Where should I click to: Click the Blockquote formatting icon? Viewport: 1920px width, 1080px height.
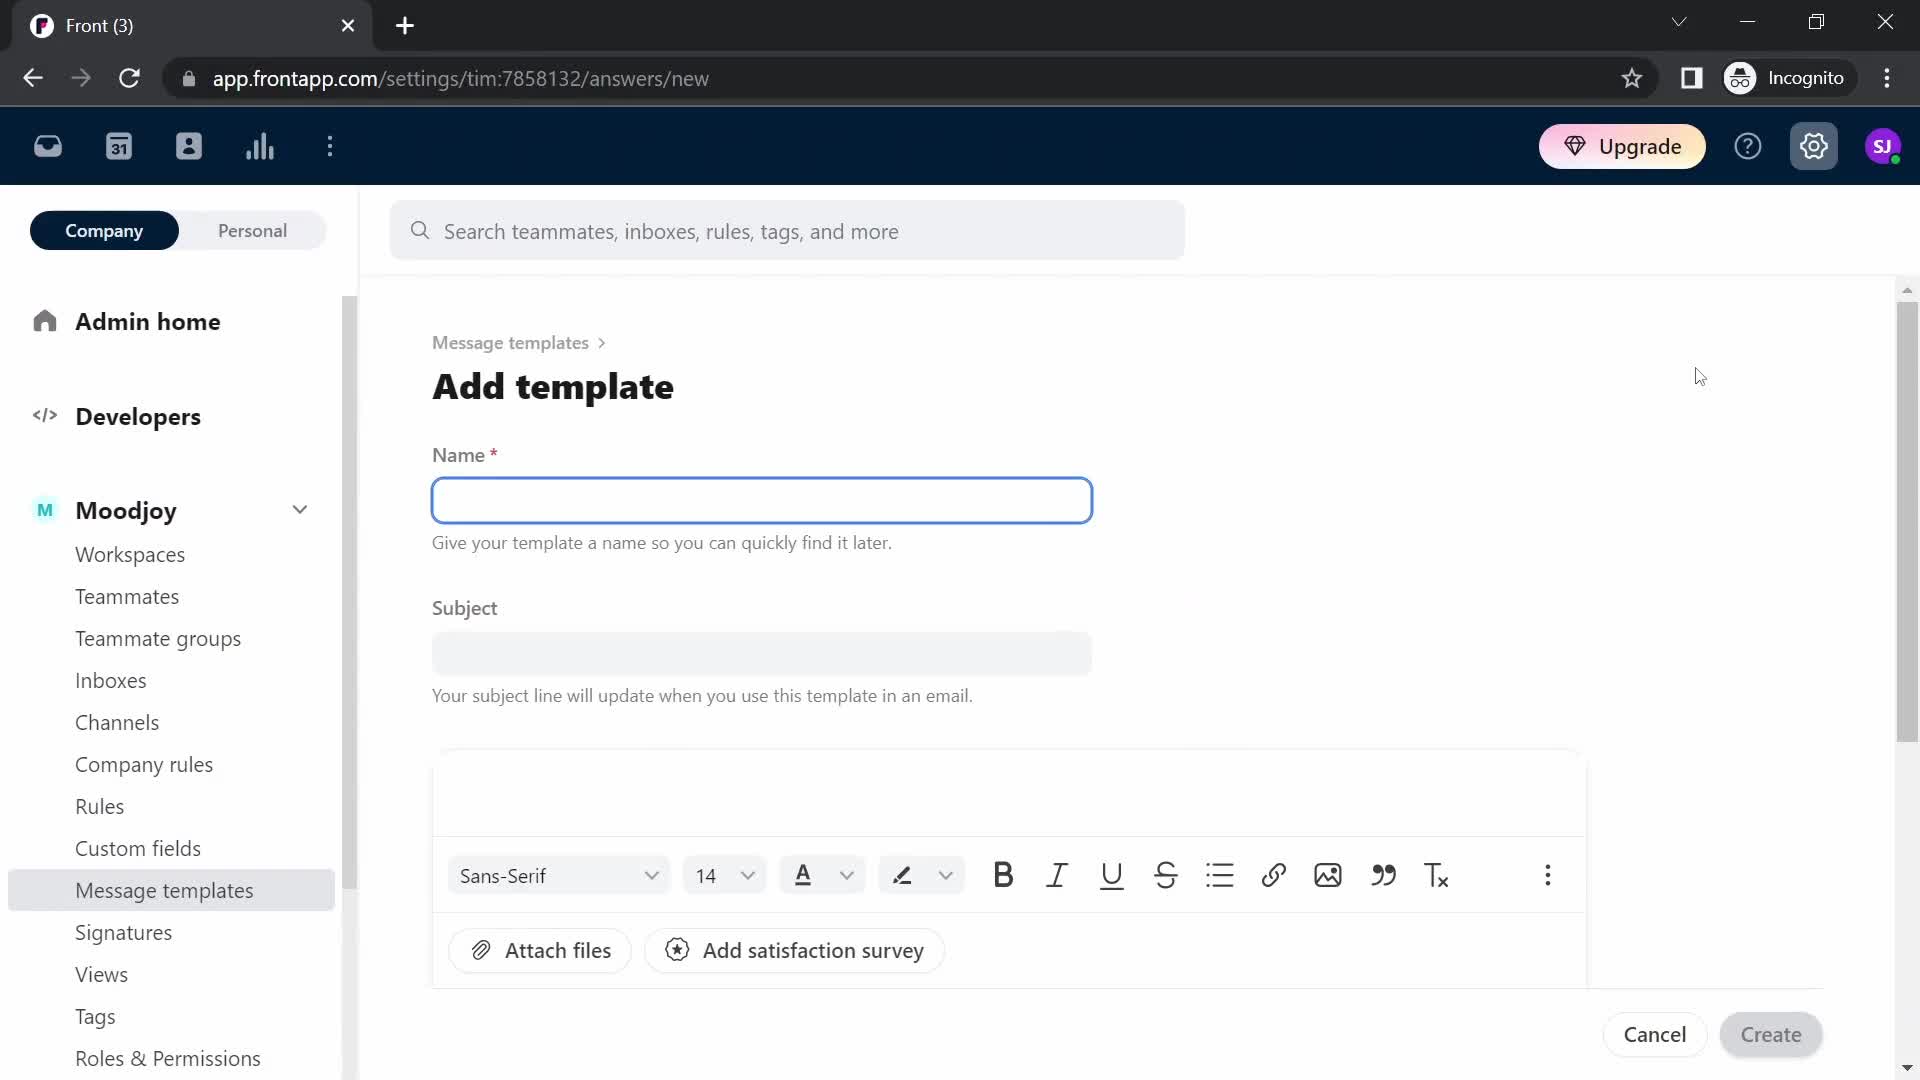pyautogui.click(x=1382, y=876)
